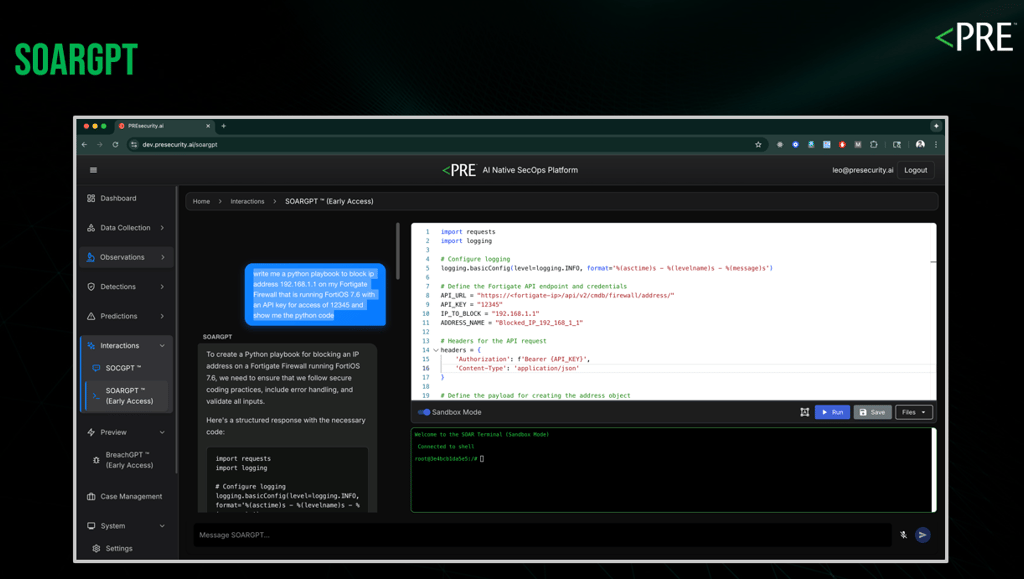
Task: Click the Data Collection sidebar icon
Action: (x=91, y=228)
